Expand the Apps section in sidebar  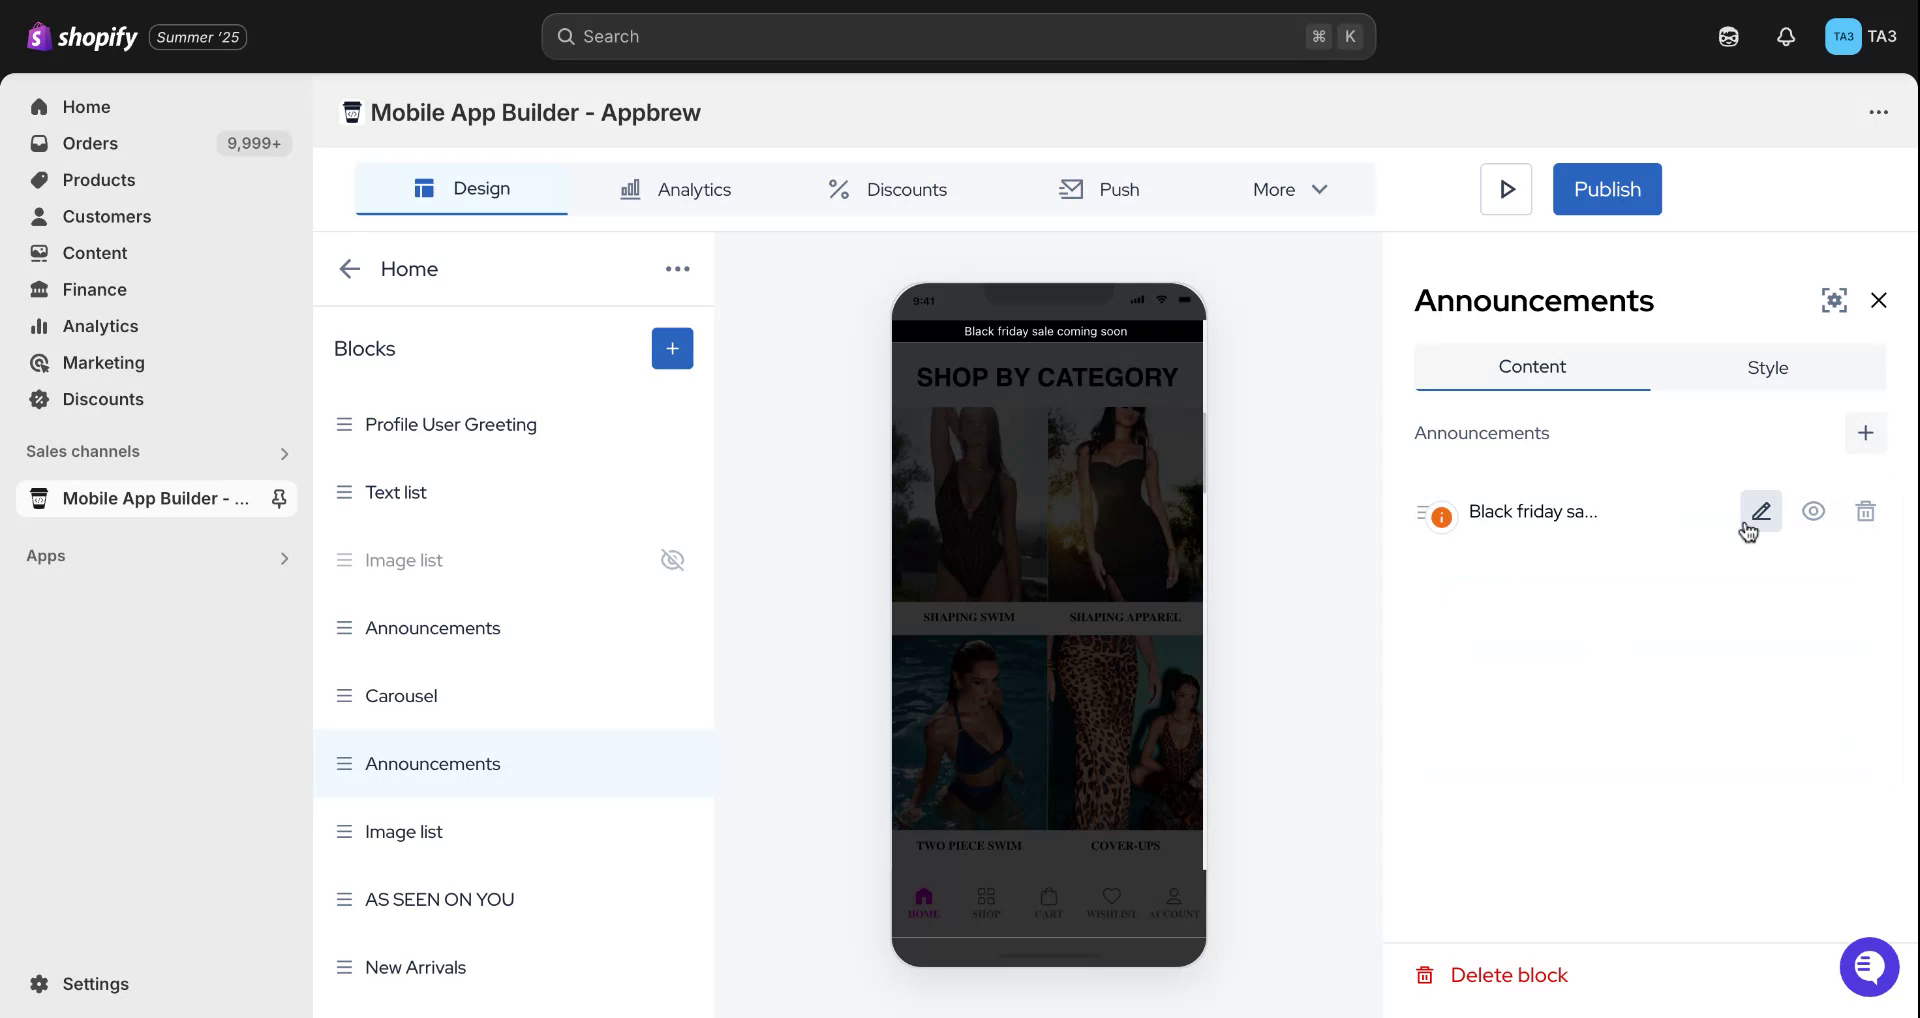(x=284, y=557)
